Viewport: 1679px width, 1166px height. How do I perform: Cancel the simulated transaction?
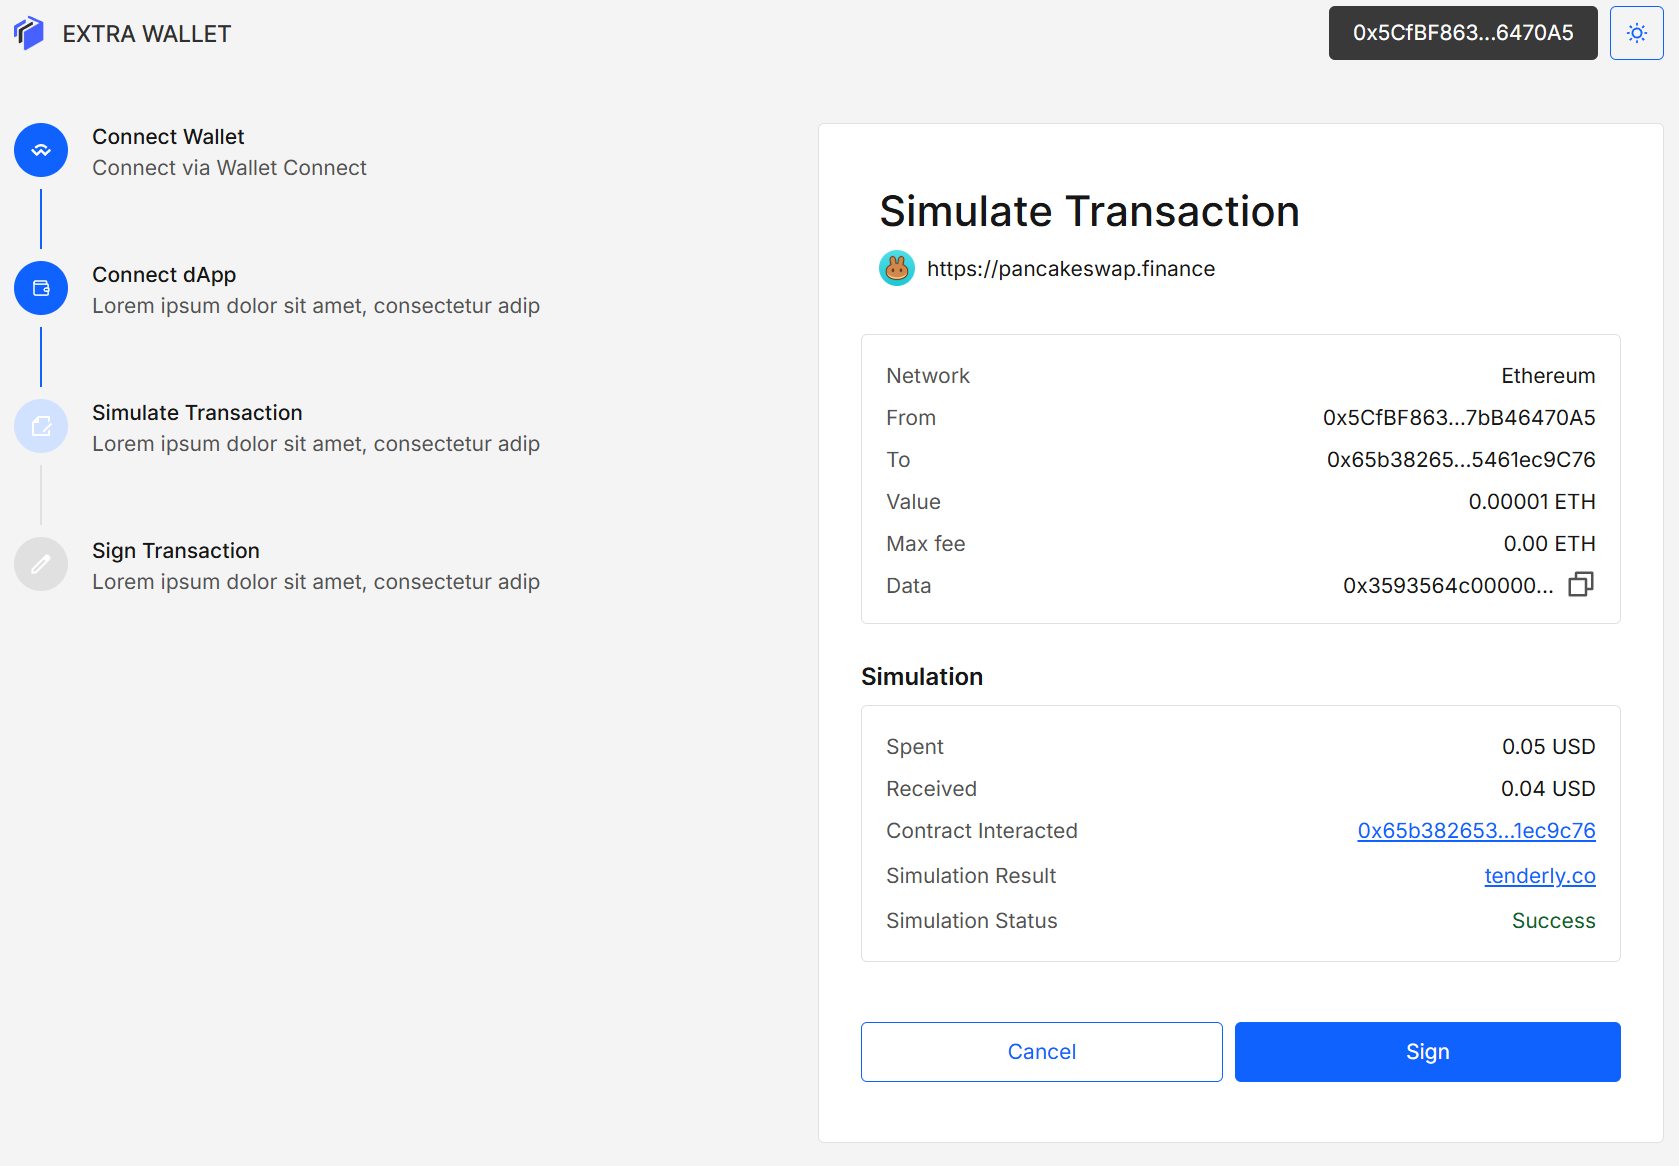1041,1051
